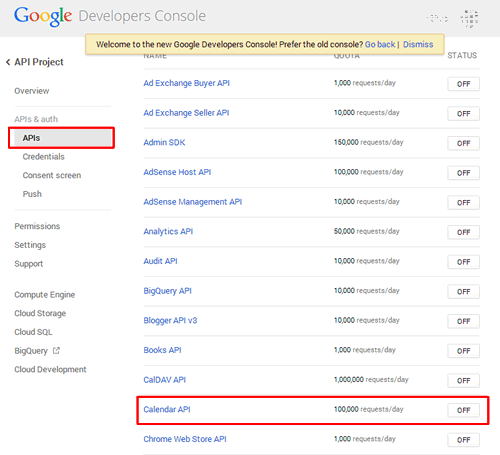500x455 pixels.
Task: Click Calendar API quota 100,000 requests/day
Action: (369, 409)
